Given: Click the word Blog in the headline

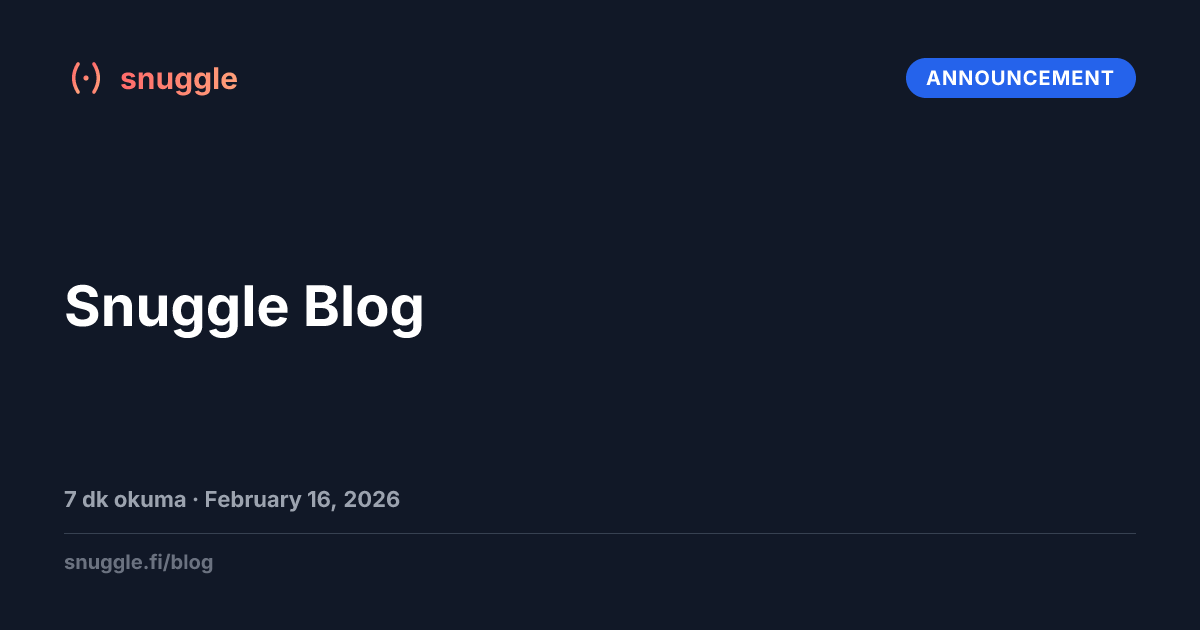Looking at the screenshot, I should click(x=363, y=306).
